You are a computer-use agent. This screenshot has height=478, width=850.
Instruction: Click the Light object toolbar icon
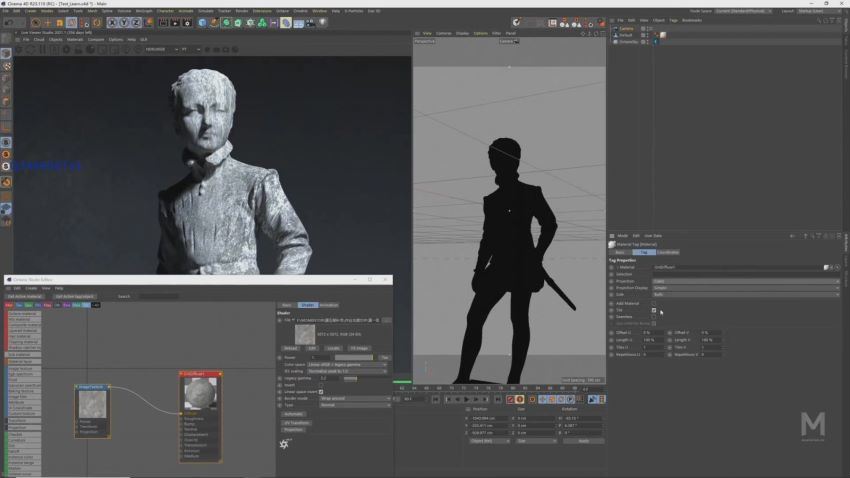[x=323, y=23]
